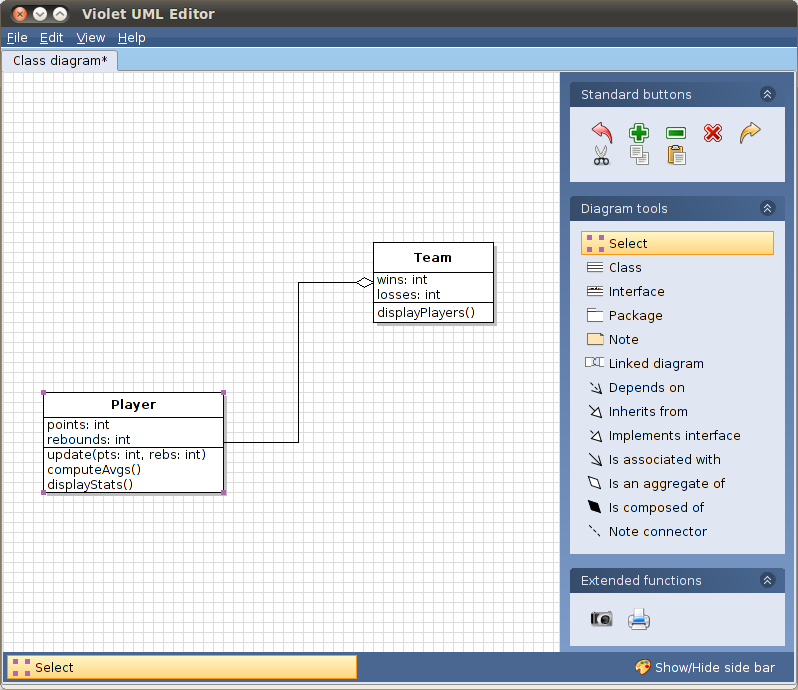Click the printer icon
The image size is (798, 690).
[639, 620]
